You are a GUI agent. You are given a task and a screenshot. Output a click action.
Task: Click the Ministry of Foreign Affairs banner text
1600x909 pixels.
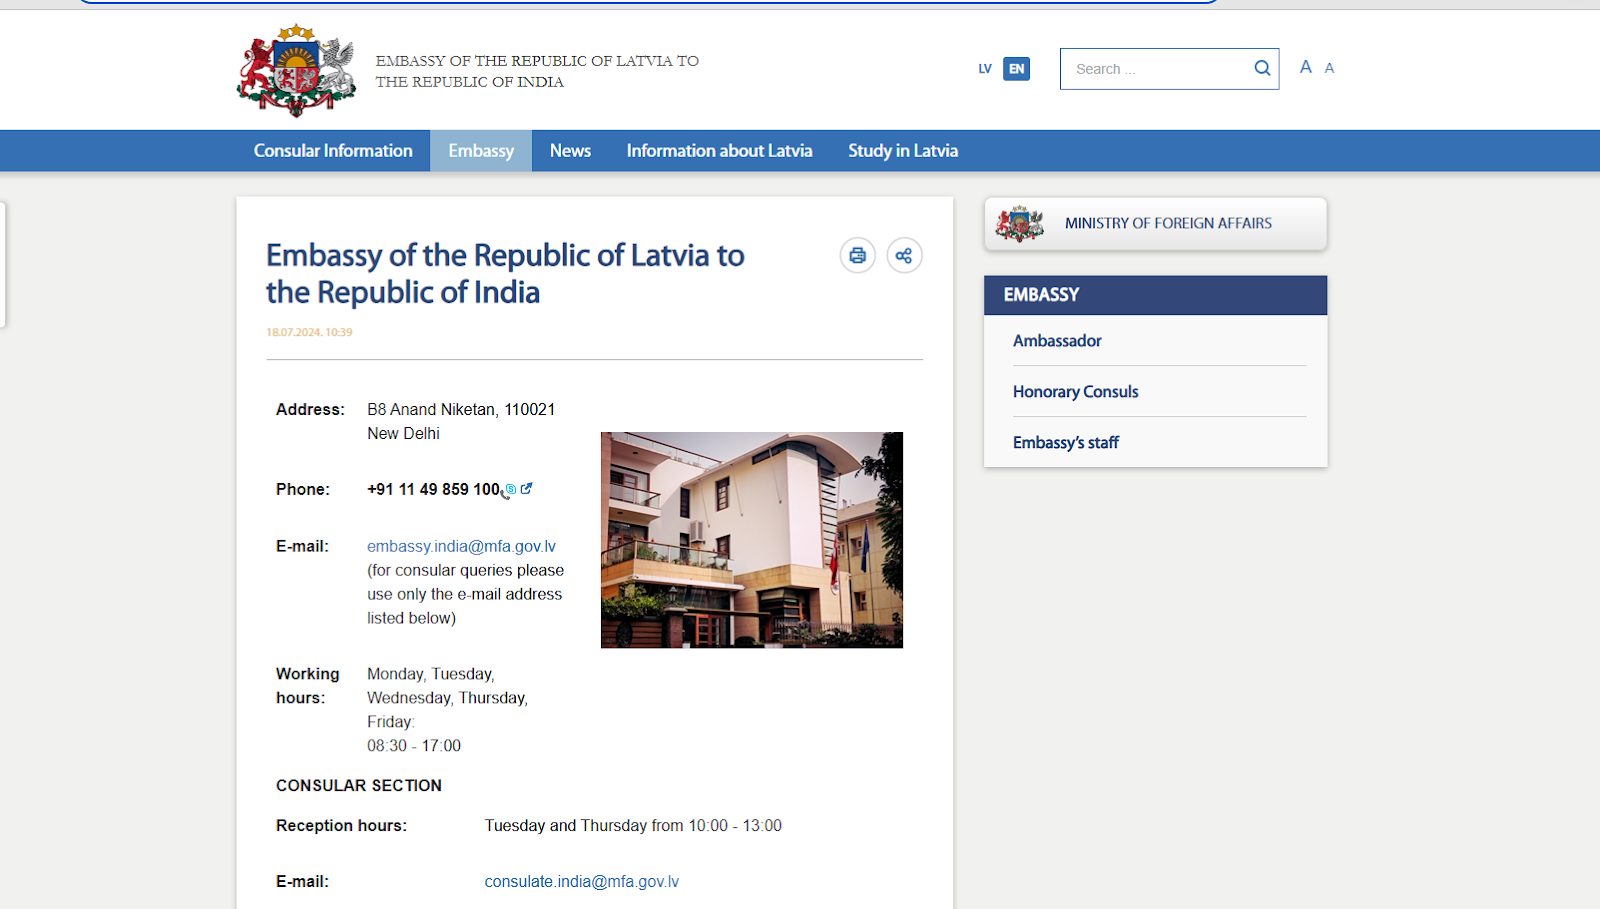tap(1168, 224)
